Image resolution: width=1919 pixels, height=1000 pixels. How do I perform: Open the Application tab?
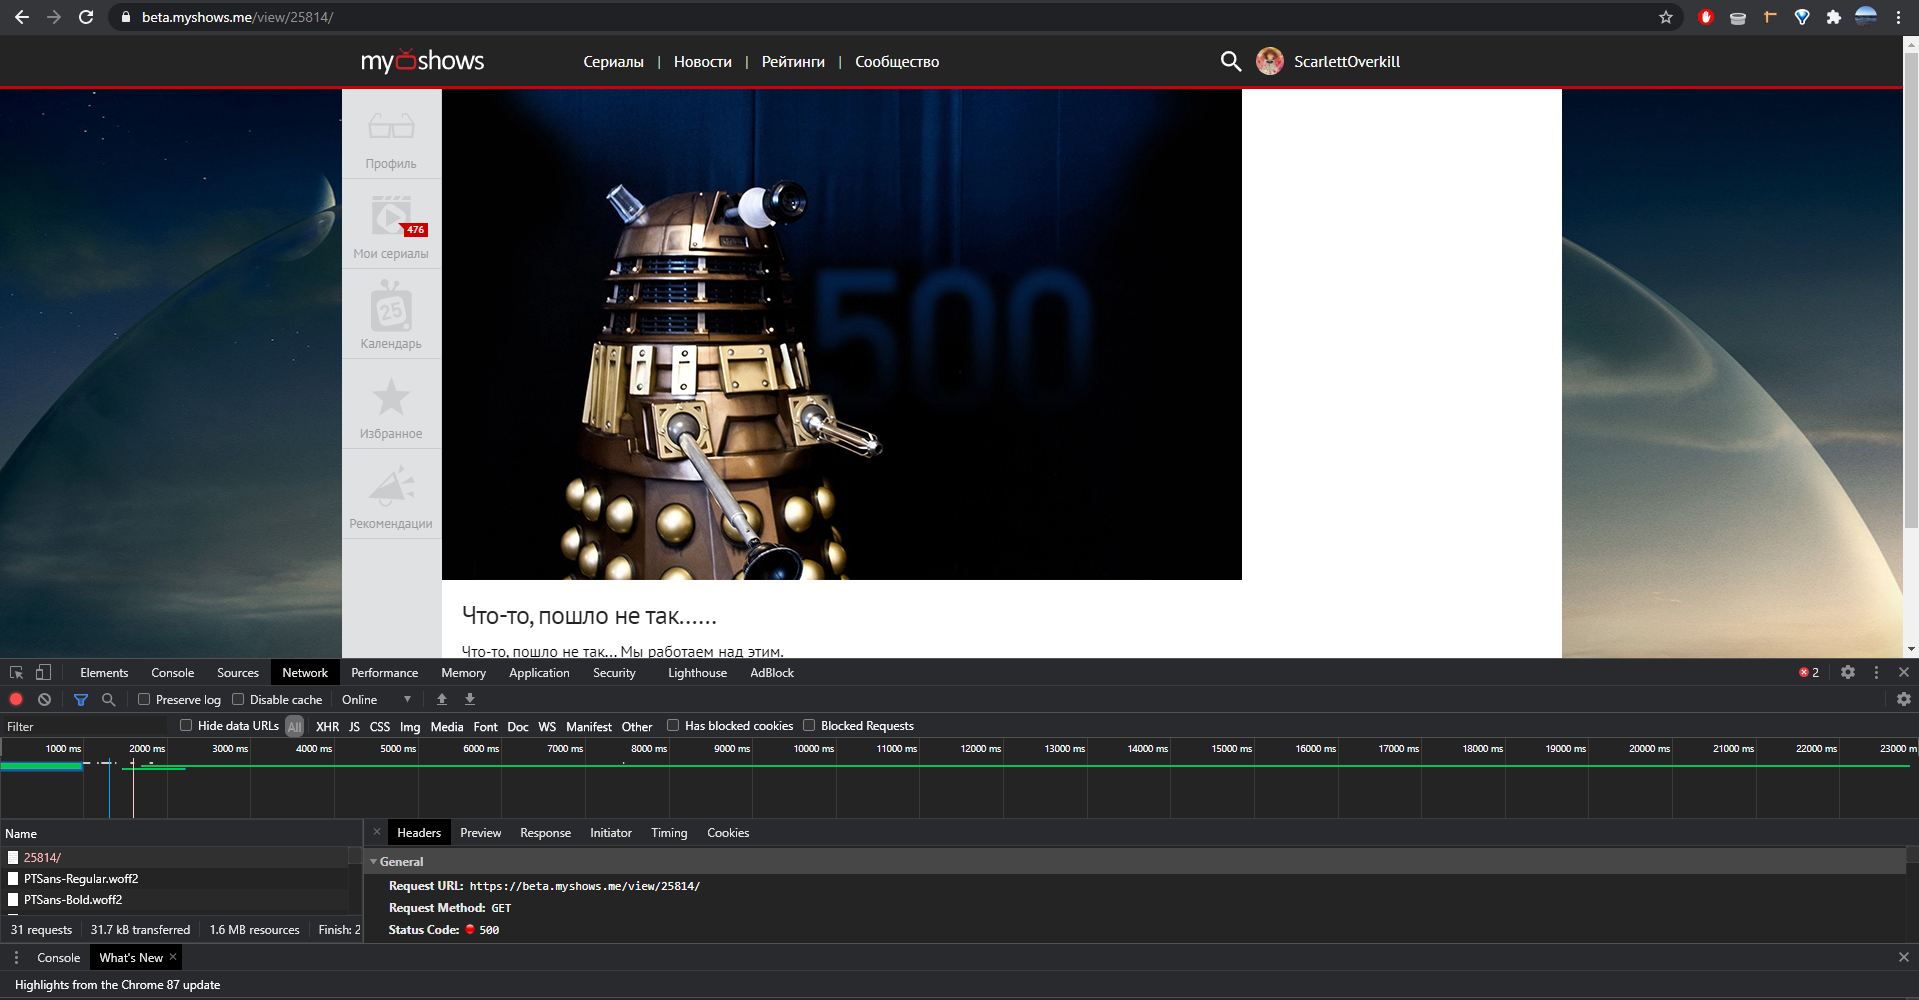(x=539, y=672)
